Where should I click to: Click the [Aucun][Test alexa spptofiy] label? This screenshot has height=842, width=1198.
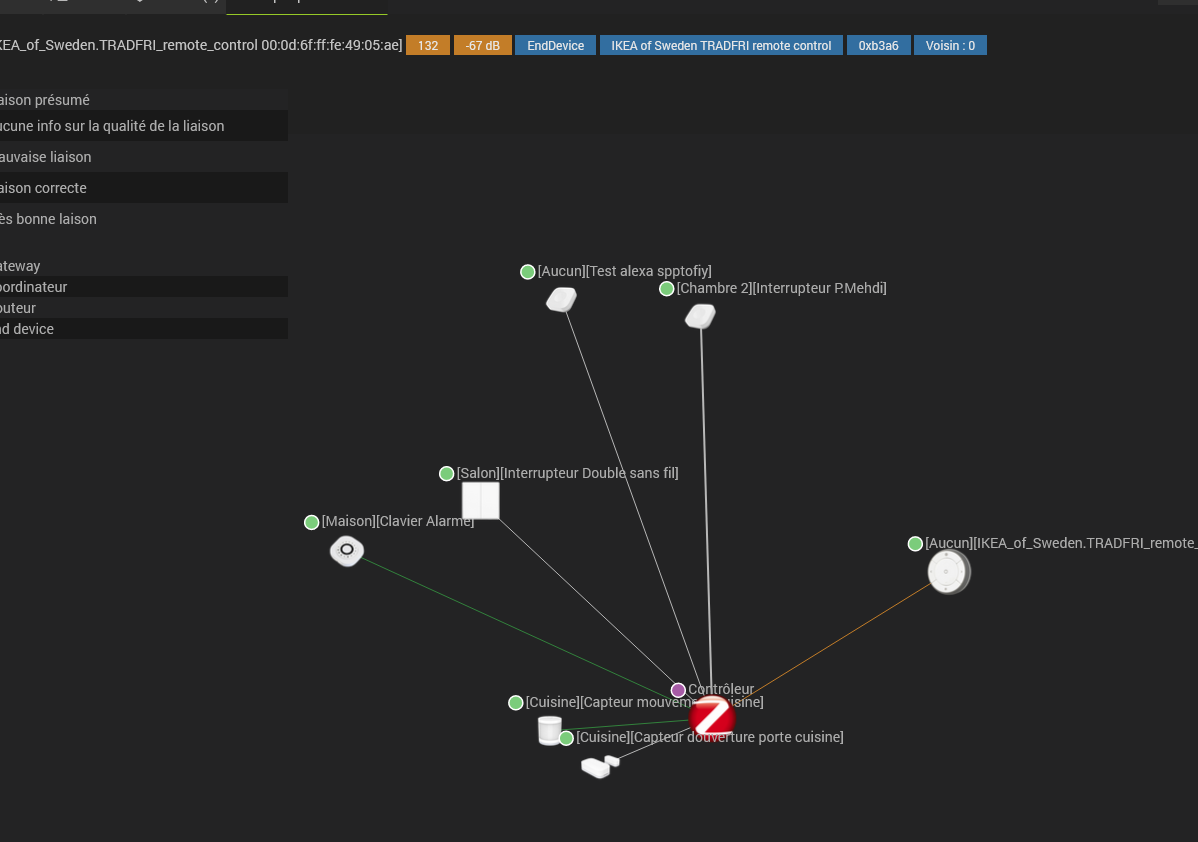tap(624, 270)
